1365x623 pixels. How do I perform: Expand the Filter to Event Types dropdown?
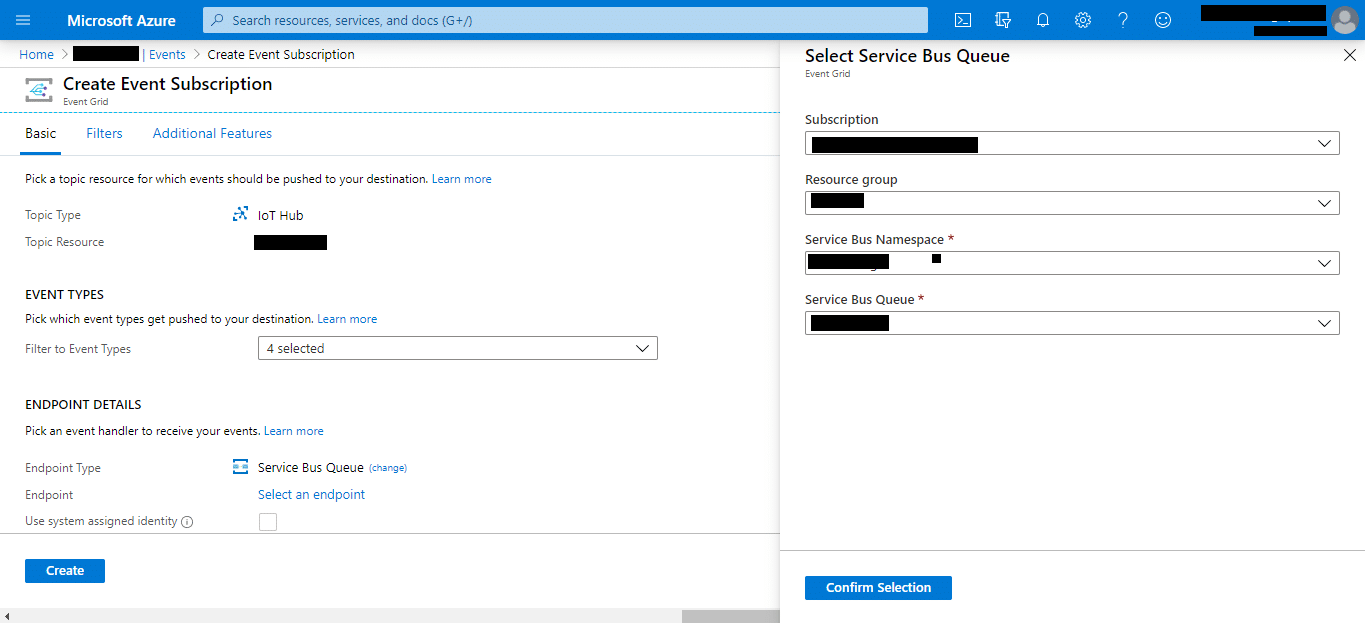[x=457, y=348]
